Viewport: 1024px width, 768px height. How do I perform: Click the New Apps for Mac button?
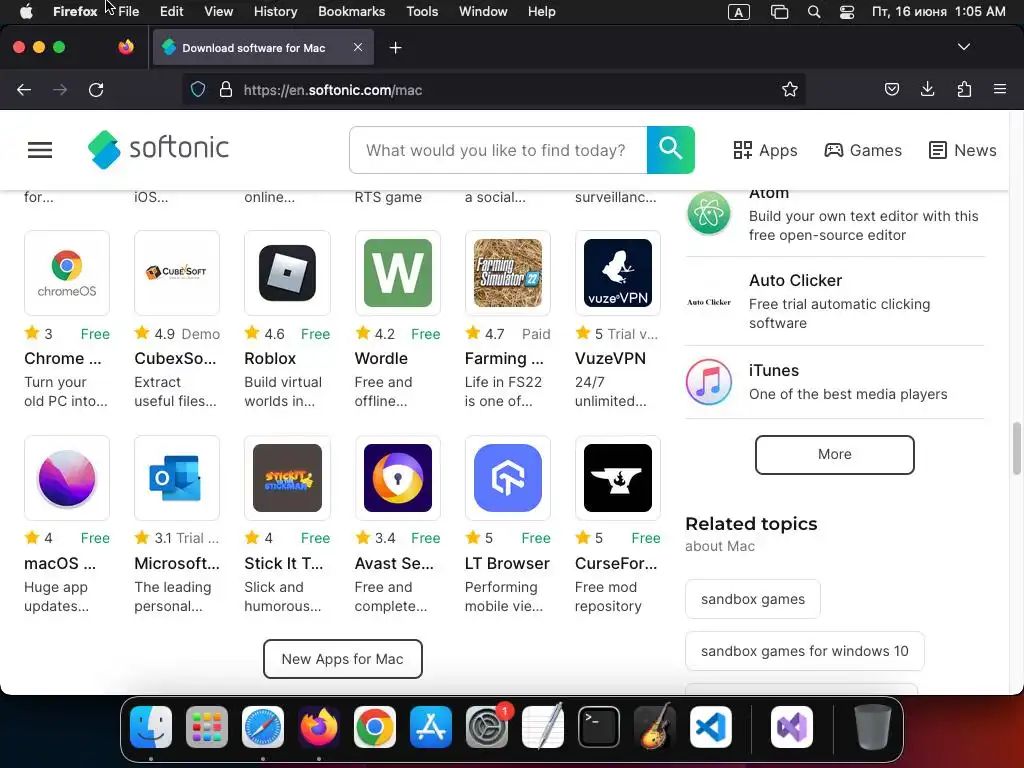click(x=343, y=659)
